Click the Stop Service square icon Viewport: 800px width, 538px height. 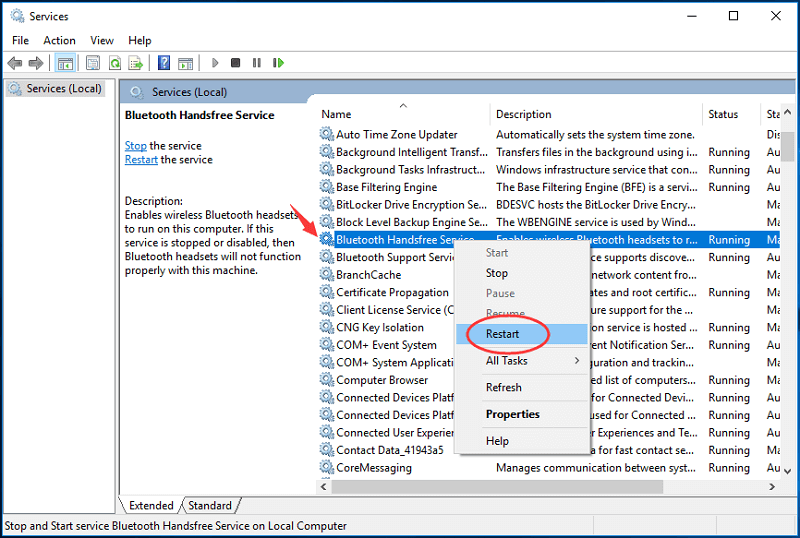click(235, 63)
